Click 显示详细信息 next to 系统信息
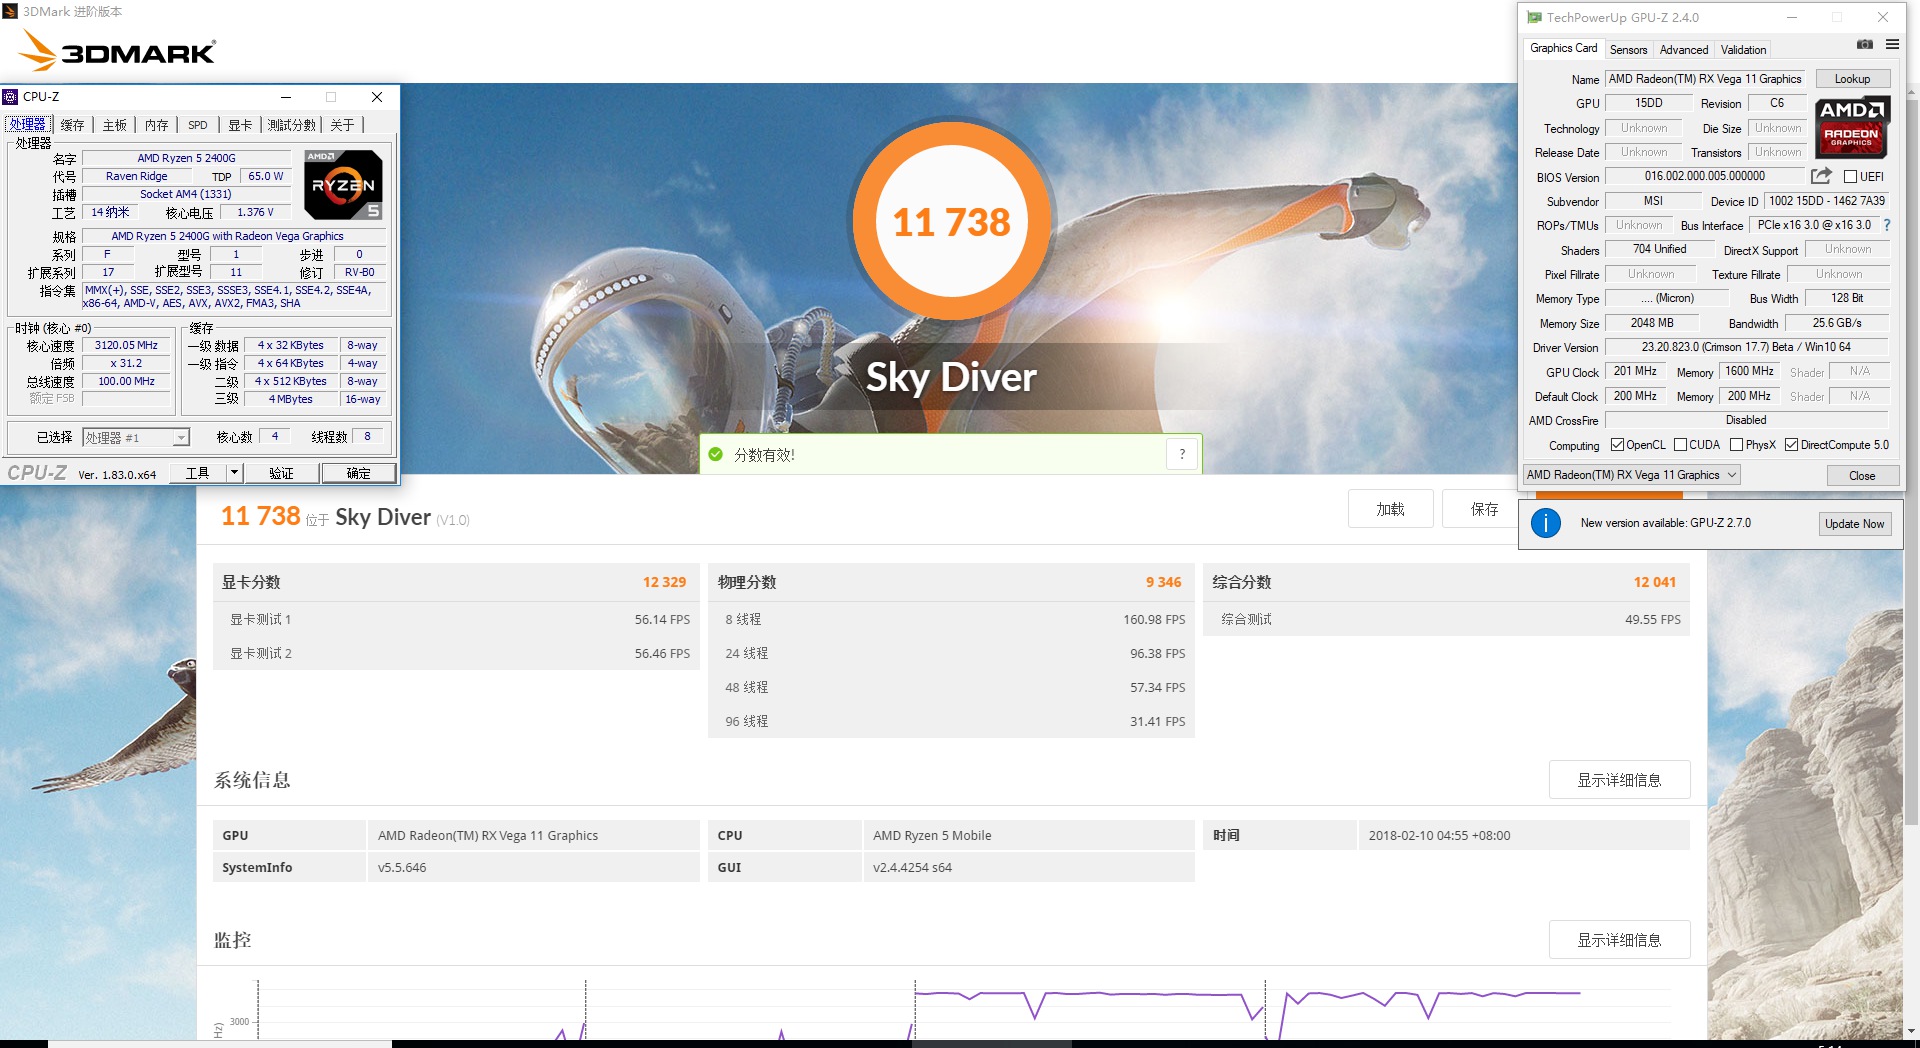The width and height of the screenshot is (1920, 1048). (x=1619, y=780)
